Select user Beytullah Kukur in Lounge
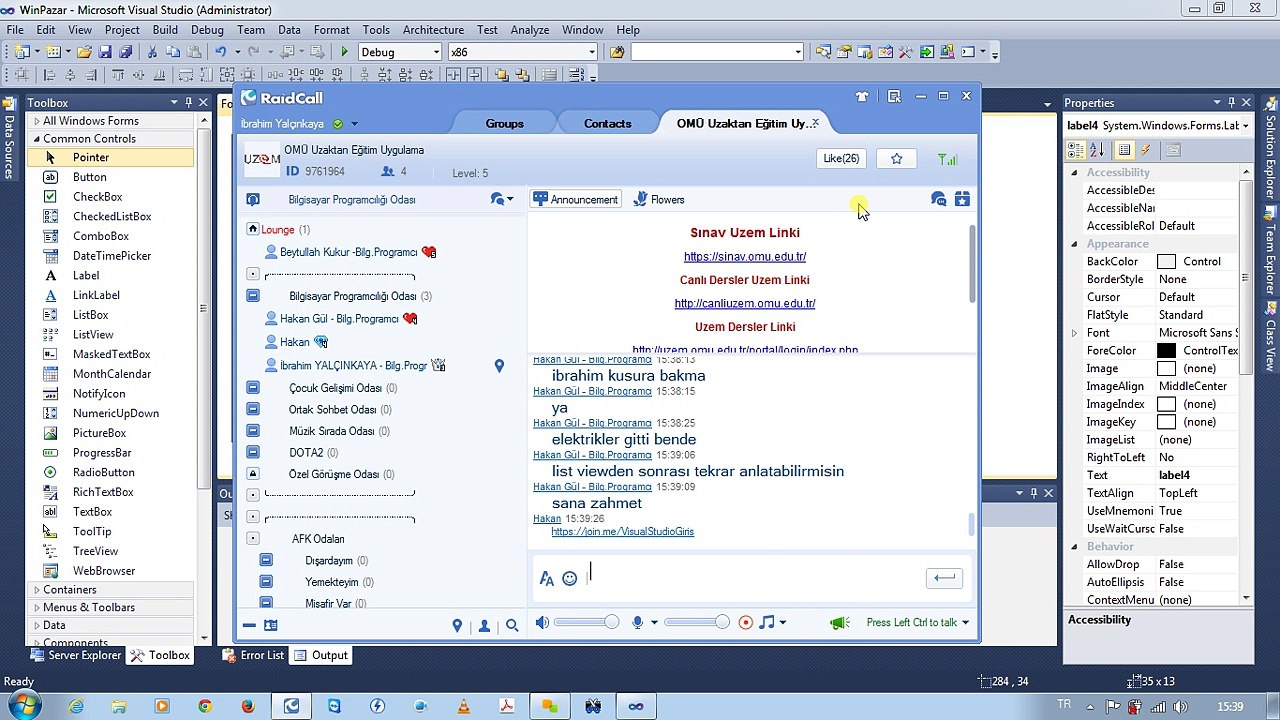The height and width of the screenshot is (720, 1280). pyautogui.click(x=348, y=252)
